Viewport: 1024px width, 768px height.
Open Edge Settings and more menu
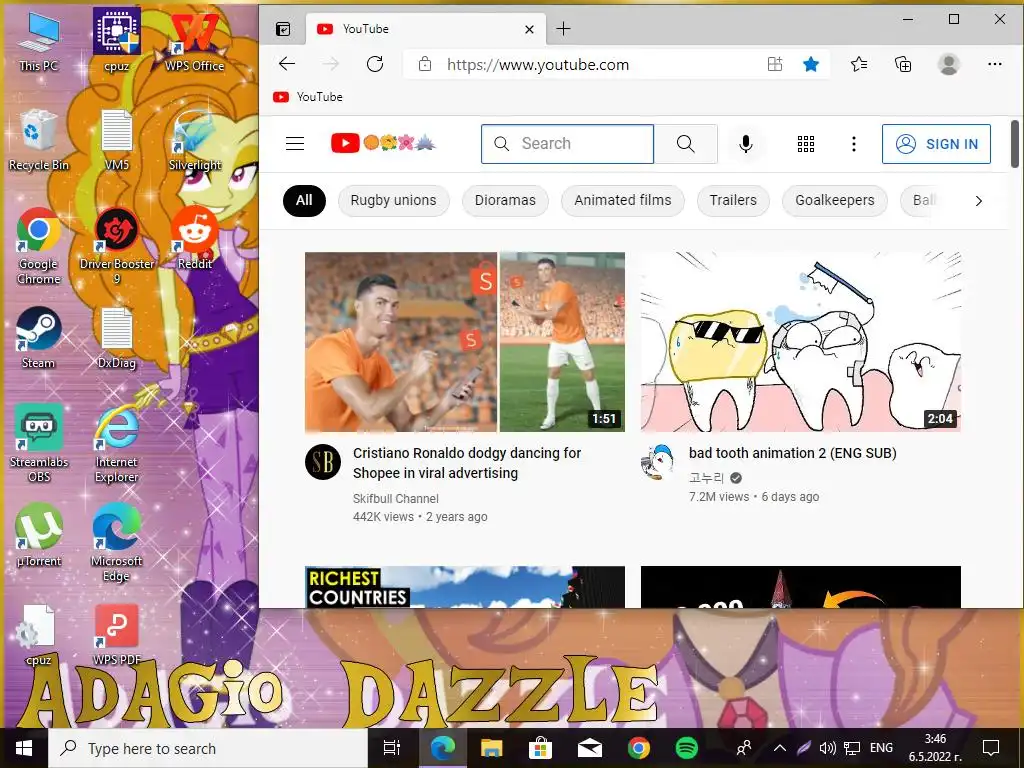(x=995, y=64)
